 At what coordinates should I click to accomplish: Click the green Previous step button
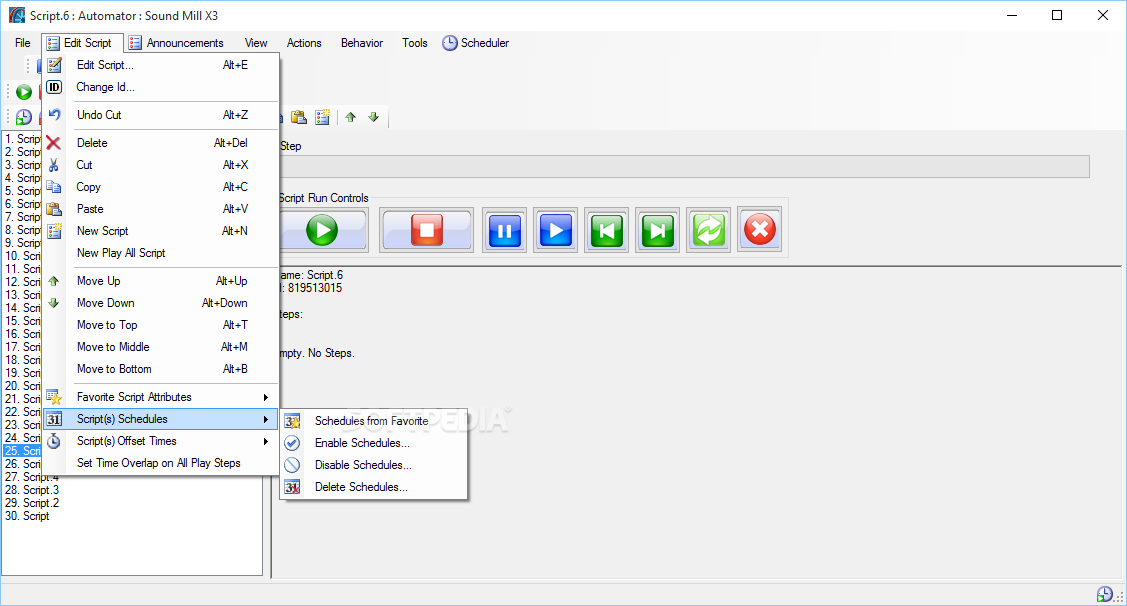click(x=607, y=230)
